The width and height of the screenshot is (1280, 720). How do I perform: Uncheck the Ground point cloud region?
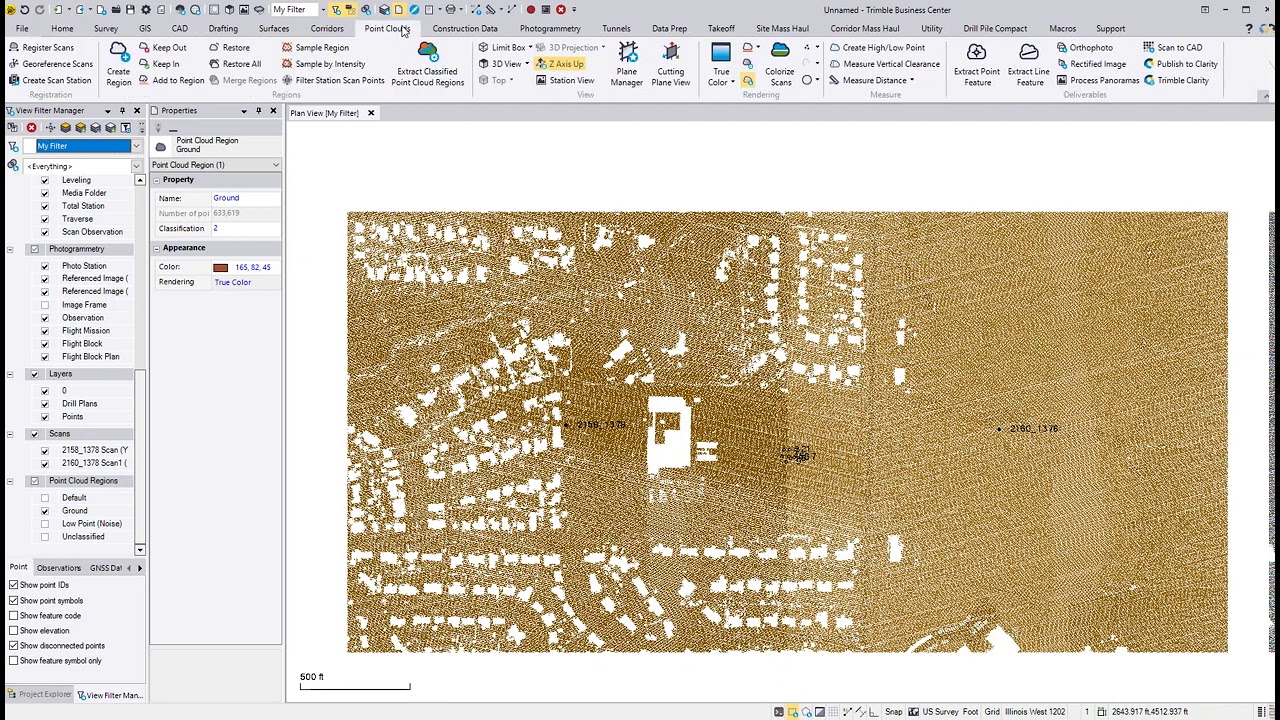click(x=44, y=511)
